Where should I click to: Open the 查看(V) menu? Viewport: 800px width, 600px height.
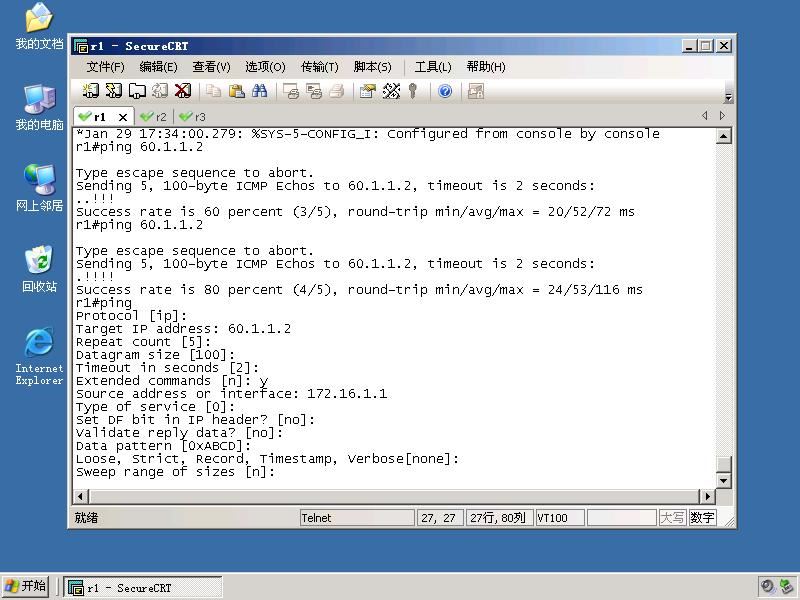point(211,67)
